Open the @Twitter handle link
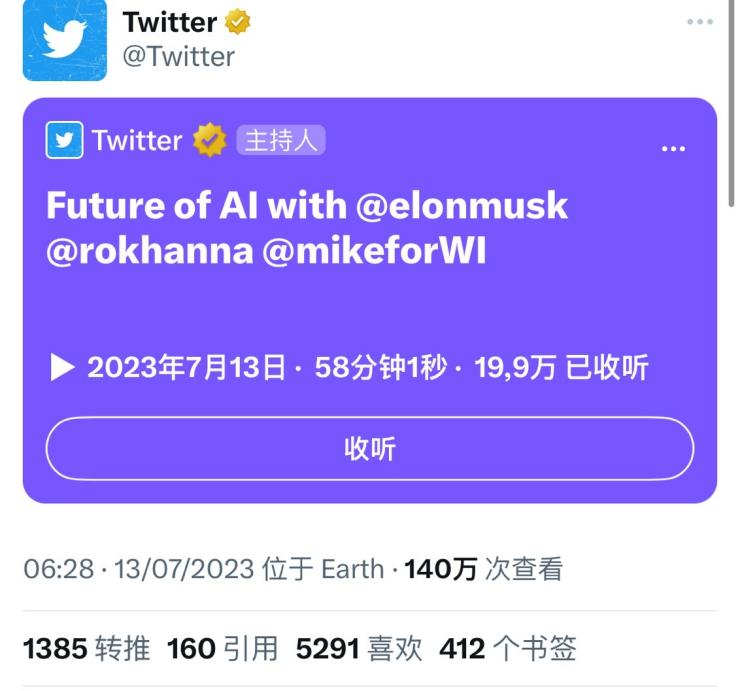 [178, 57]
